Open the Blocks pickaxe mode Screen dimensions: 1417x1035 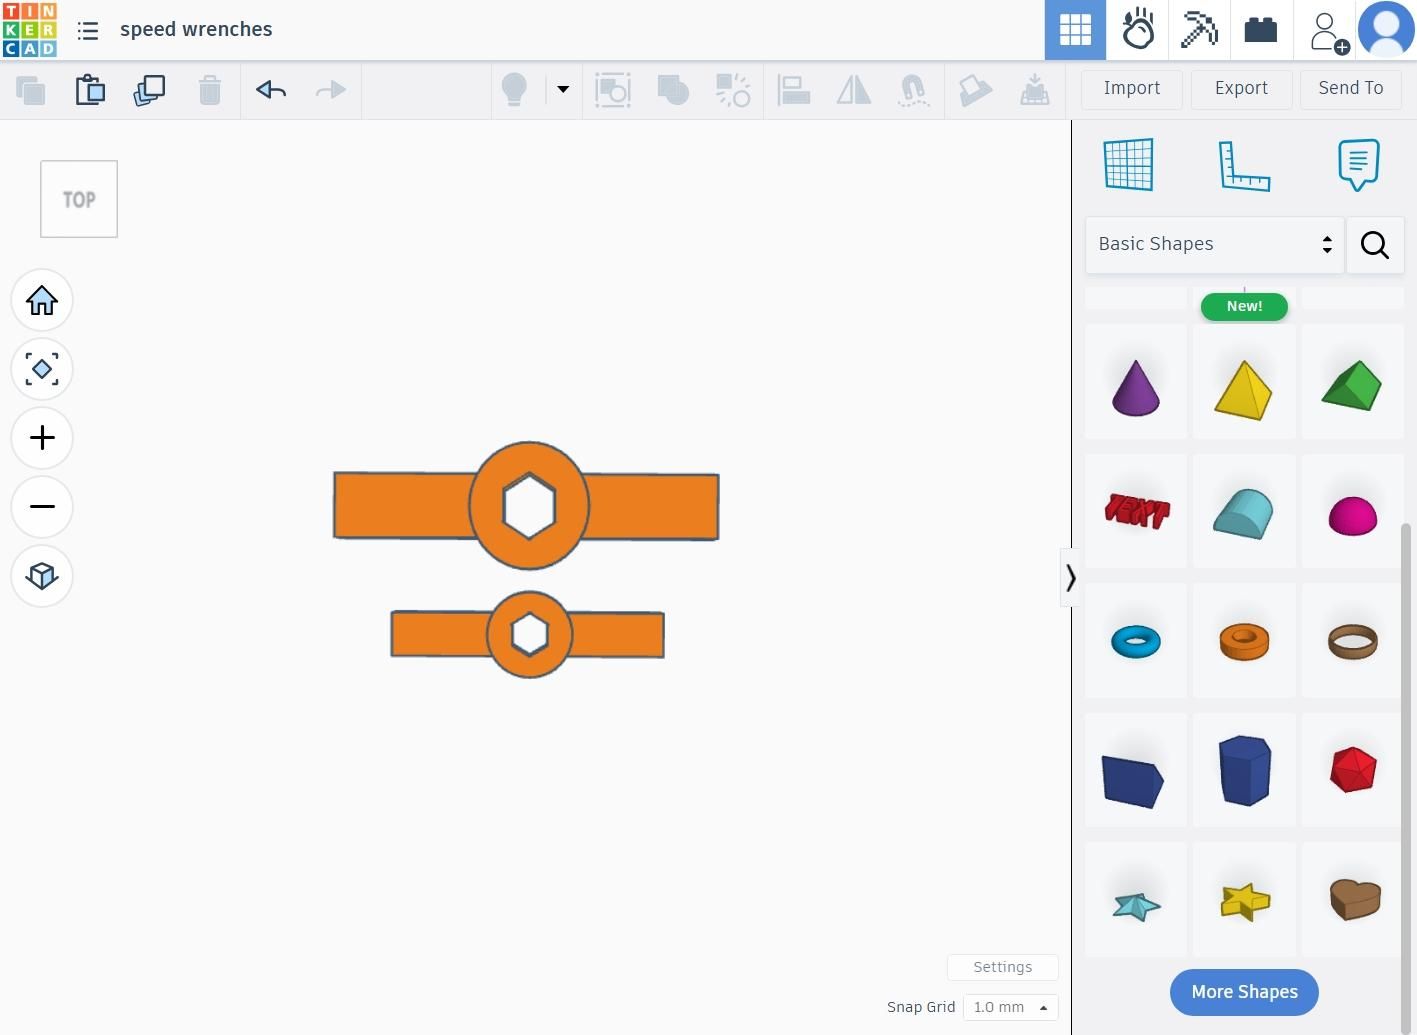click(x=1198, y=30)
